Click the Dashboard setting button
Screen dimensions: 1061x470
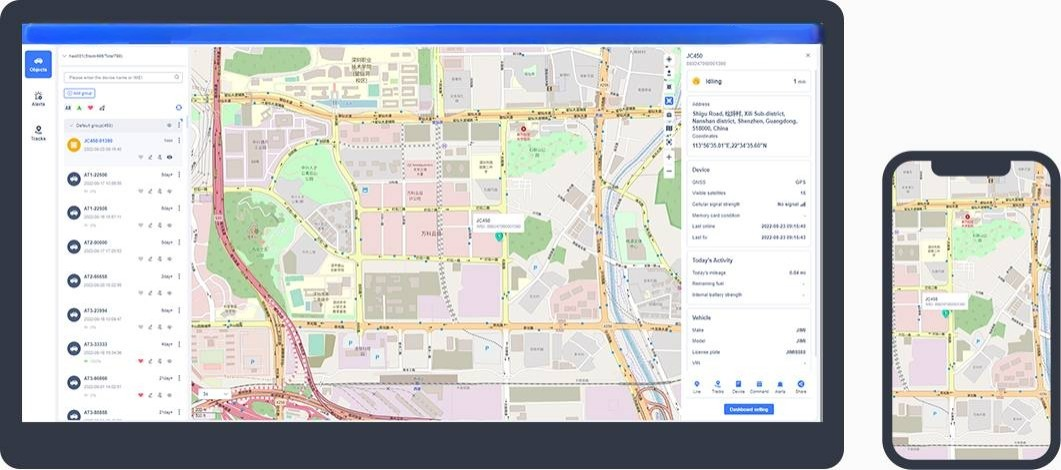pyautogui.click(x=748, y=409)
